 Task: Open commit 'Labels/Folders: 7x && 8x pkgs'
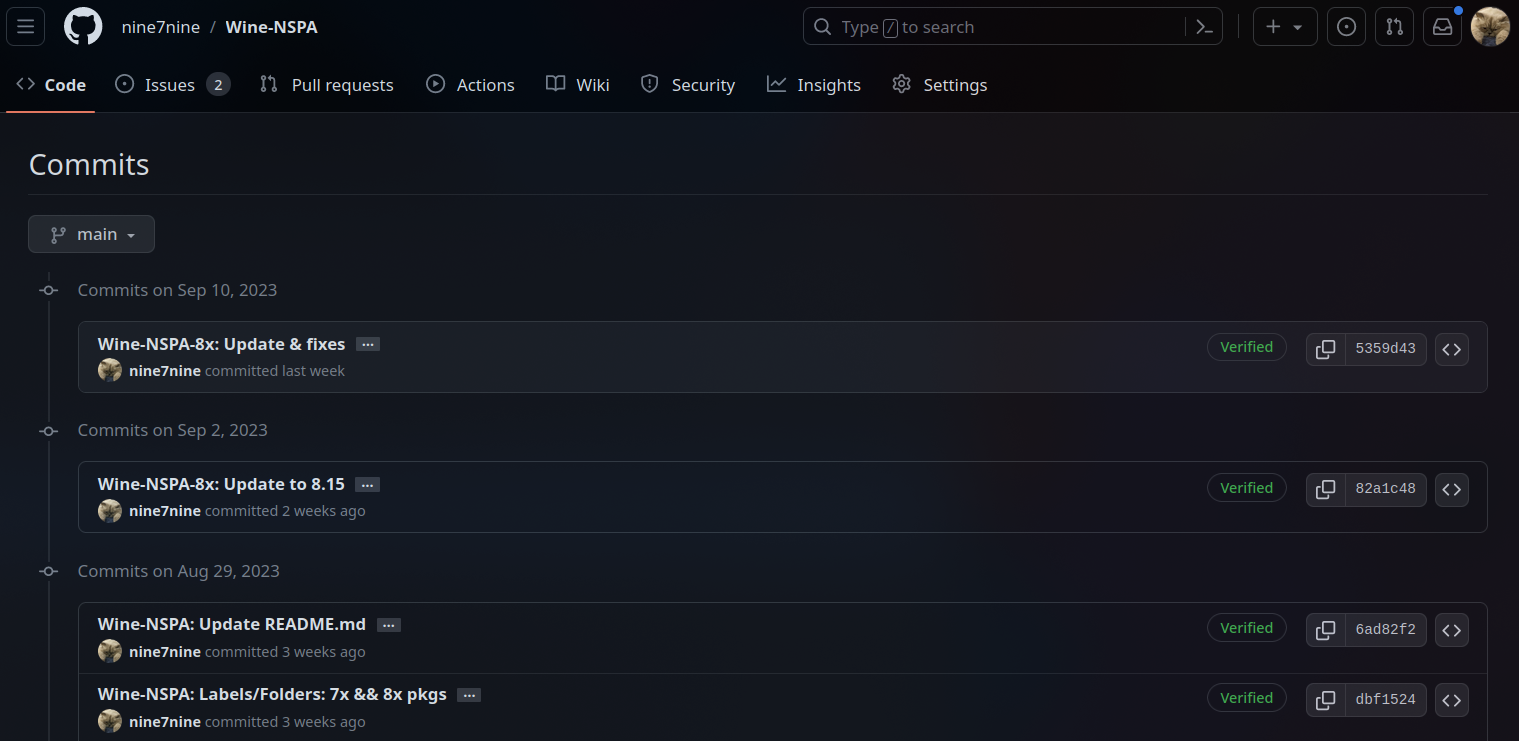[272, 695]
